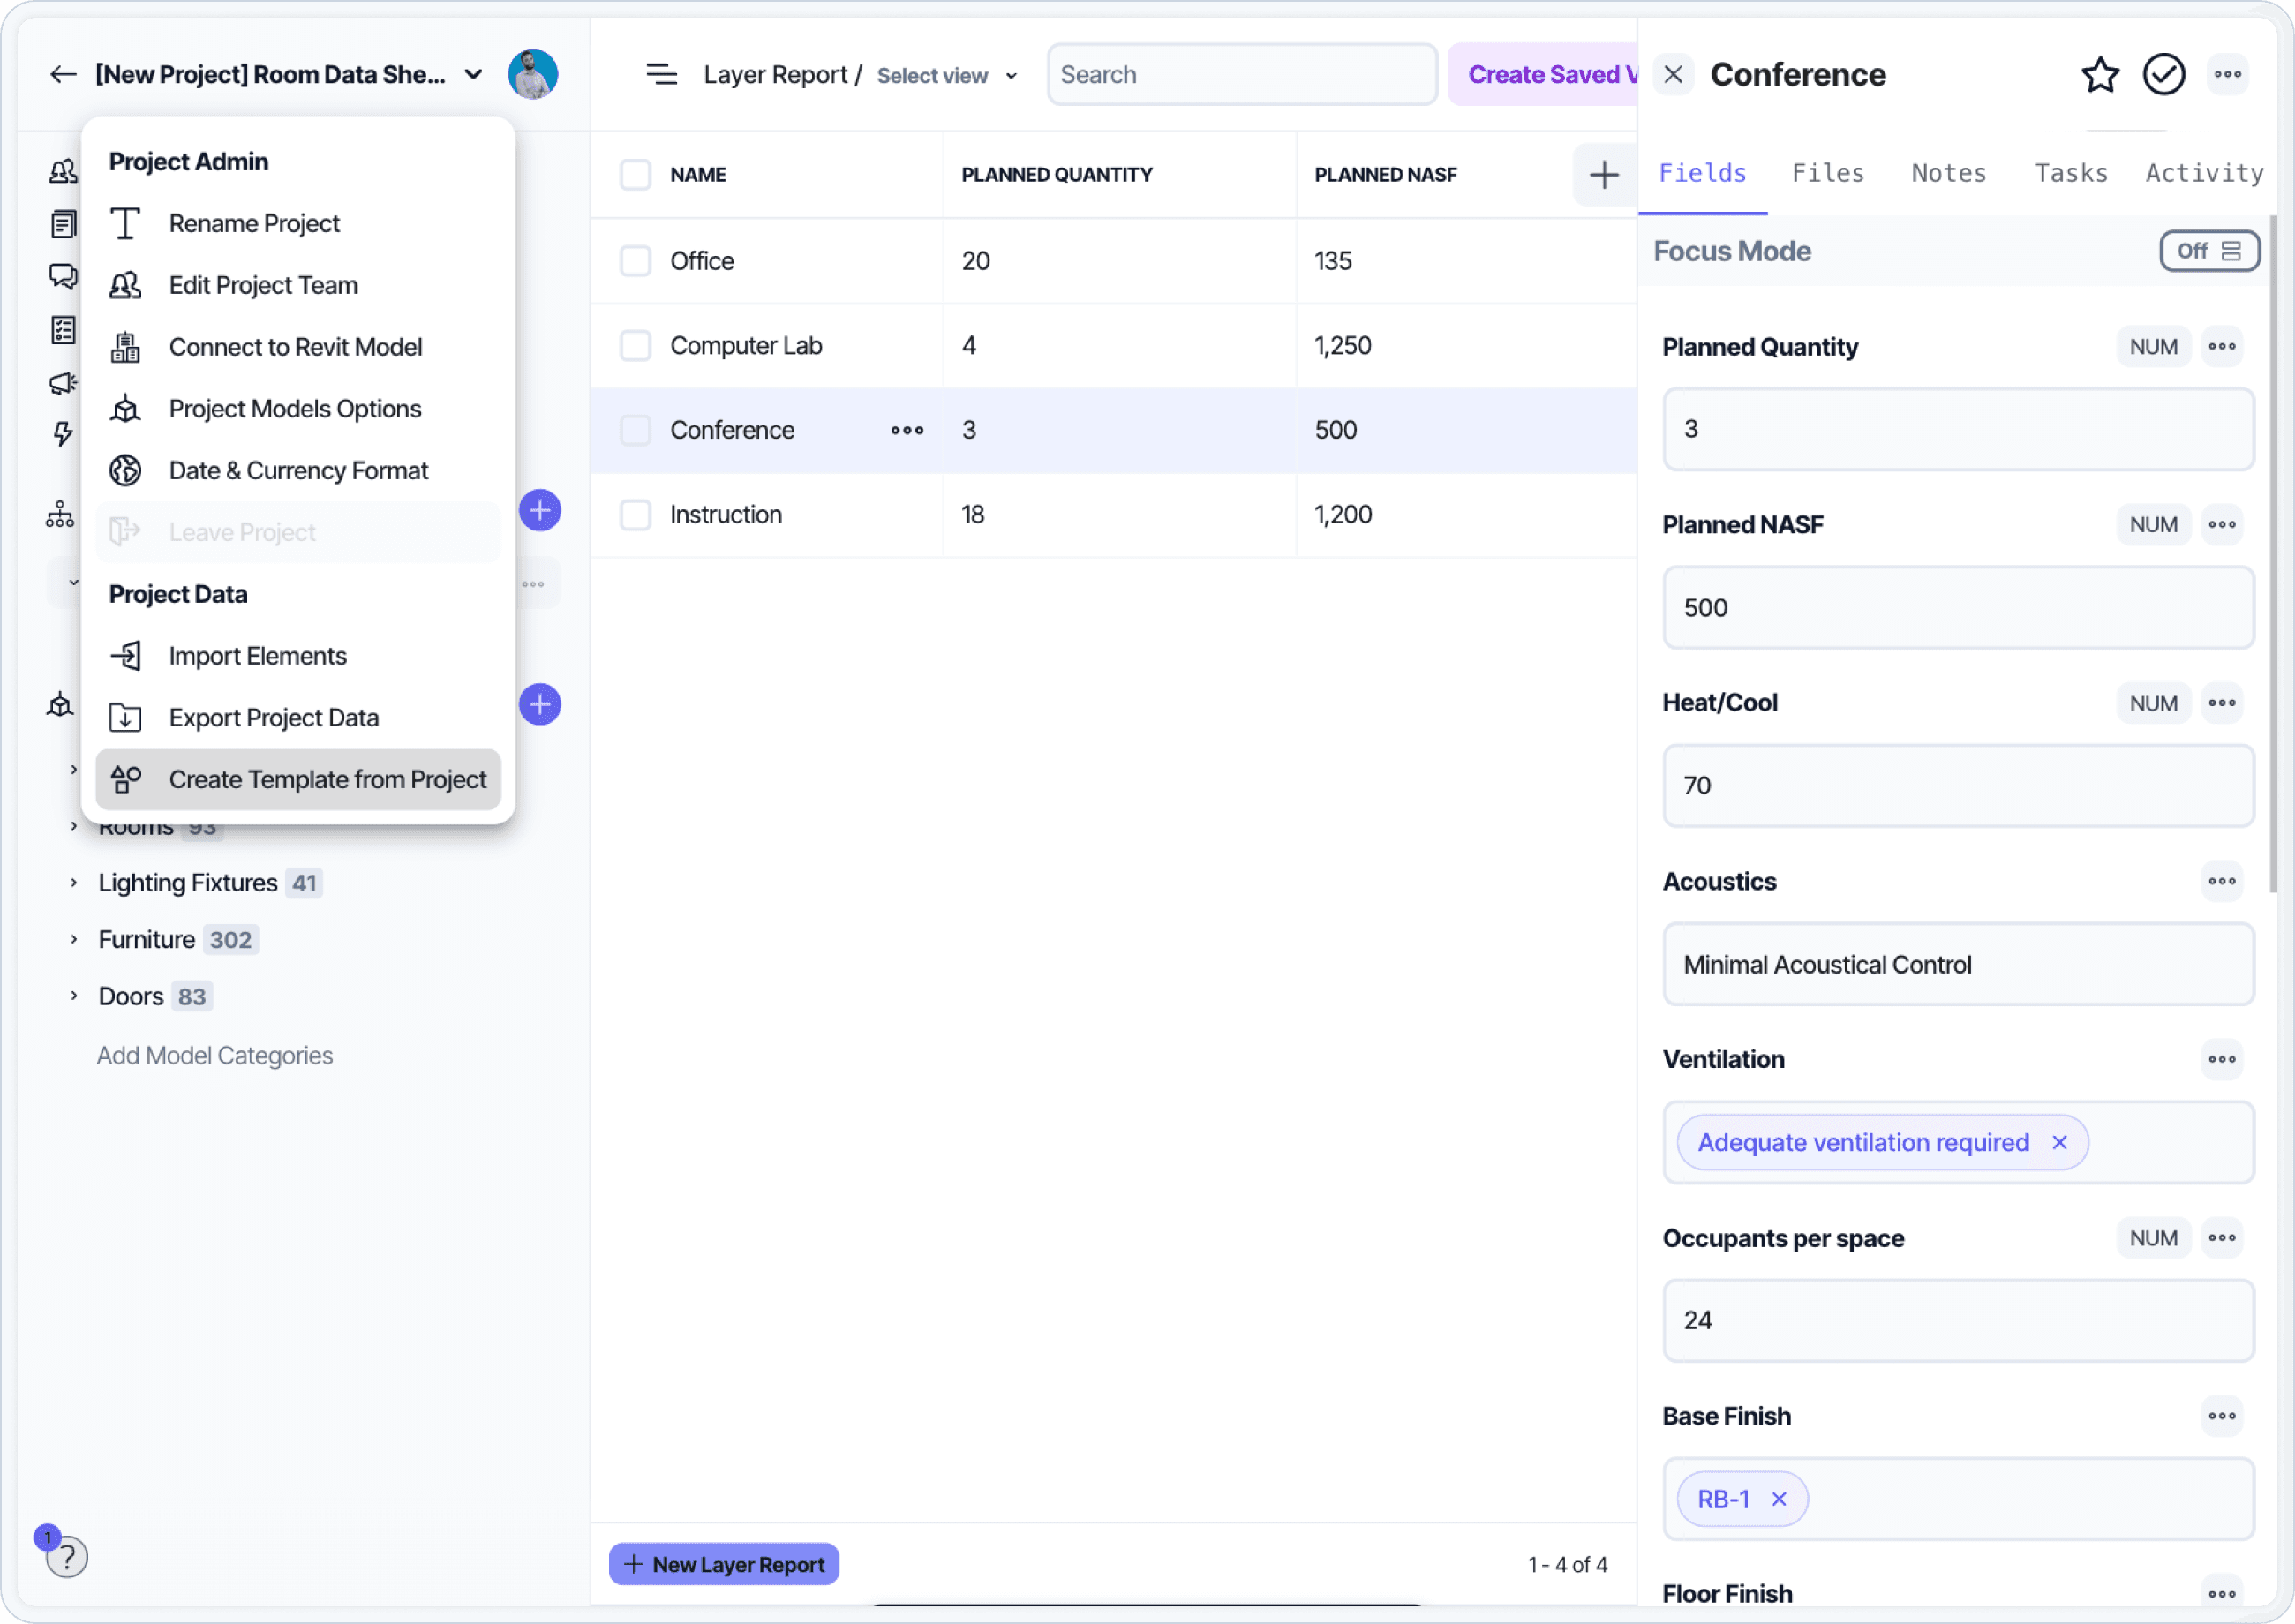Expand the Doors tree item
The height and width of the screenshot is (1624, 2295).
[74, 996]
